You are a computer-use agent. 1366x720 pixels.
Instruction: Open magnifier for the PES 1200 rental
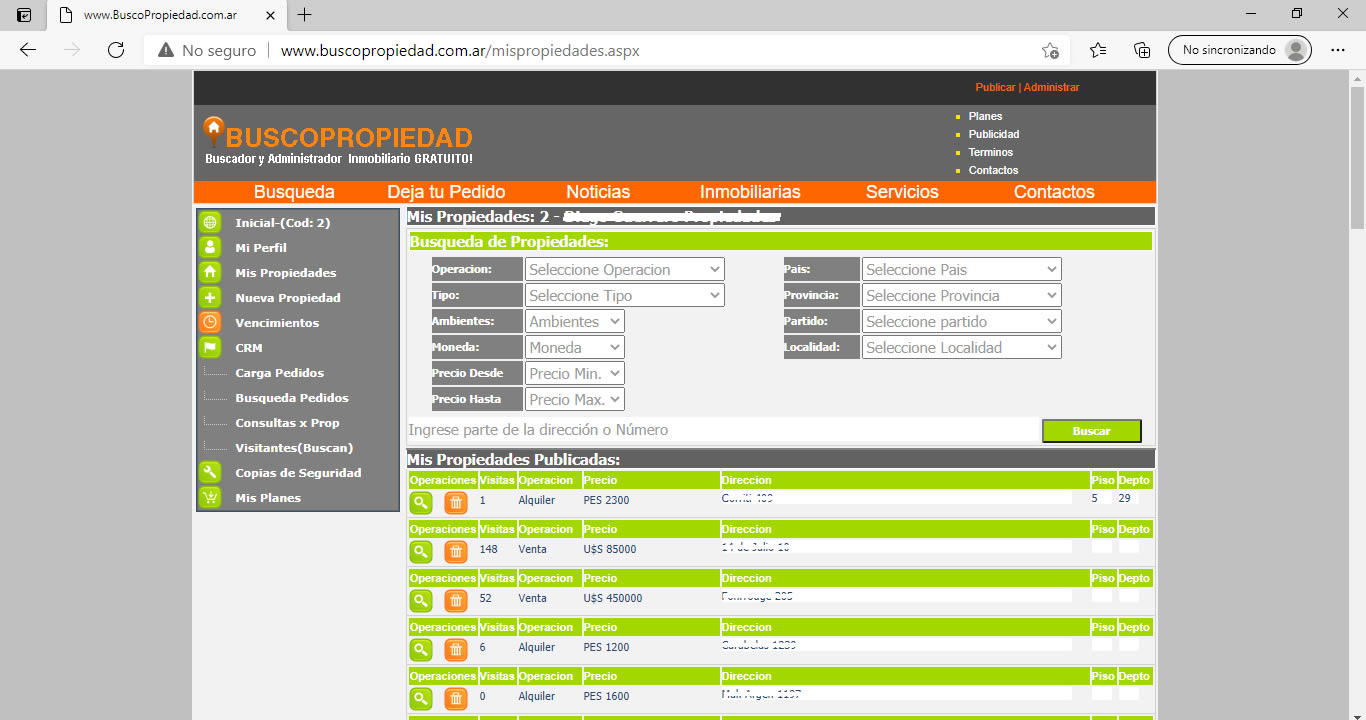[x=421, y=649]
